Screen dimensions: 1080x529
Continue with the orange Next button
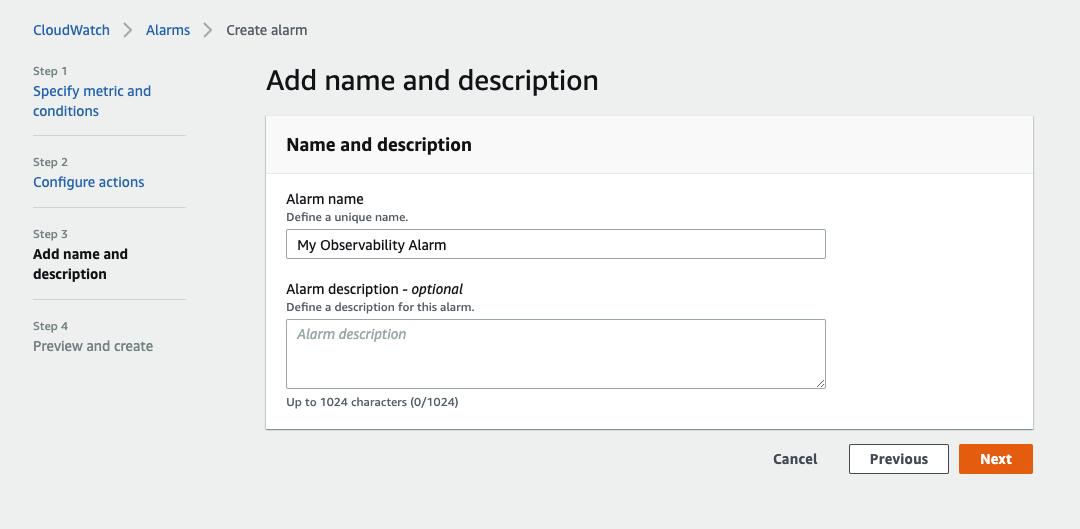(x=996, y=459)
